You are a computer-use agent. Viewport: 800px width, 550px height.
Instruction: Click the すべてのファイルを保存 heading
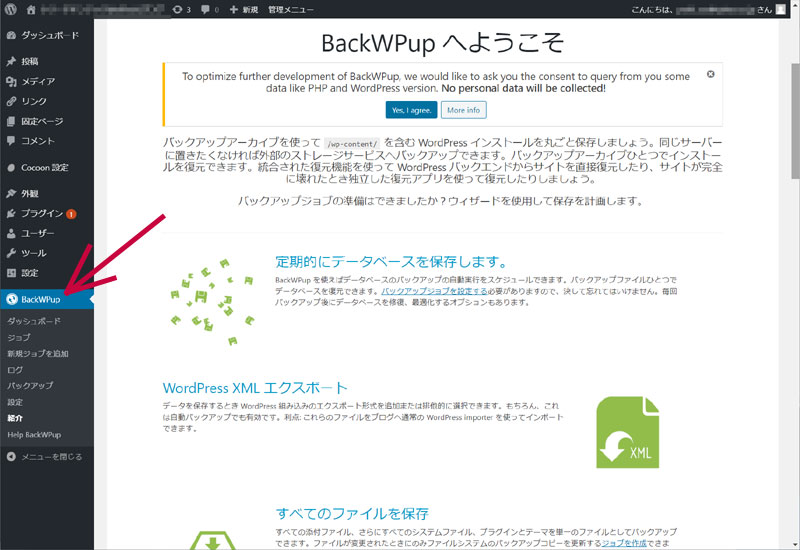[352, 513]
